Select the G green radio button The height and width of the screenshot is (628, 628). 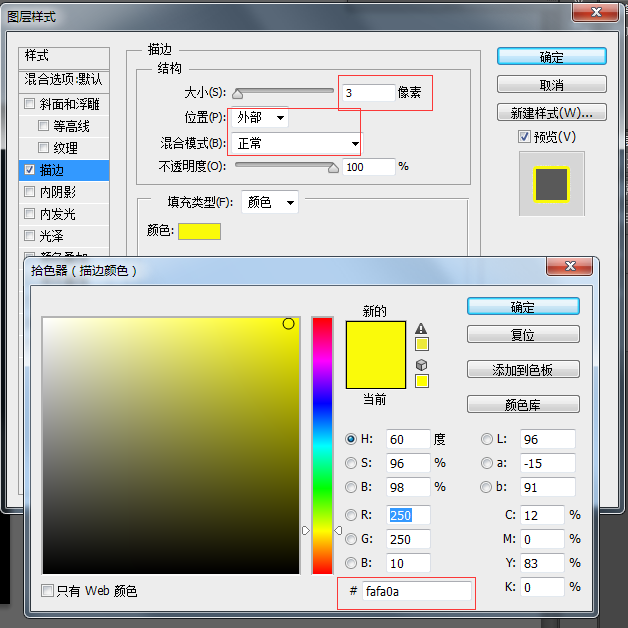coord(351,539)
